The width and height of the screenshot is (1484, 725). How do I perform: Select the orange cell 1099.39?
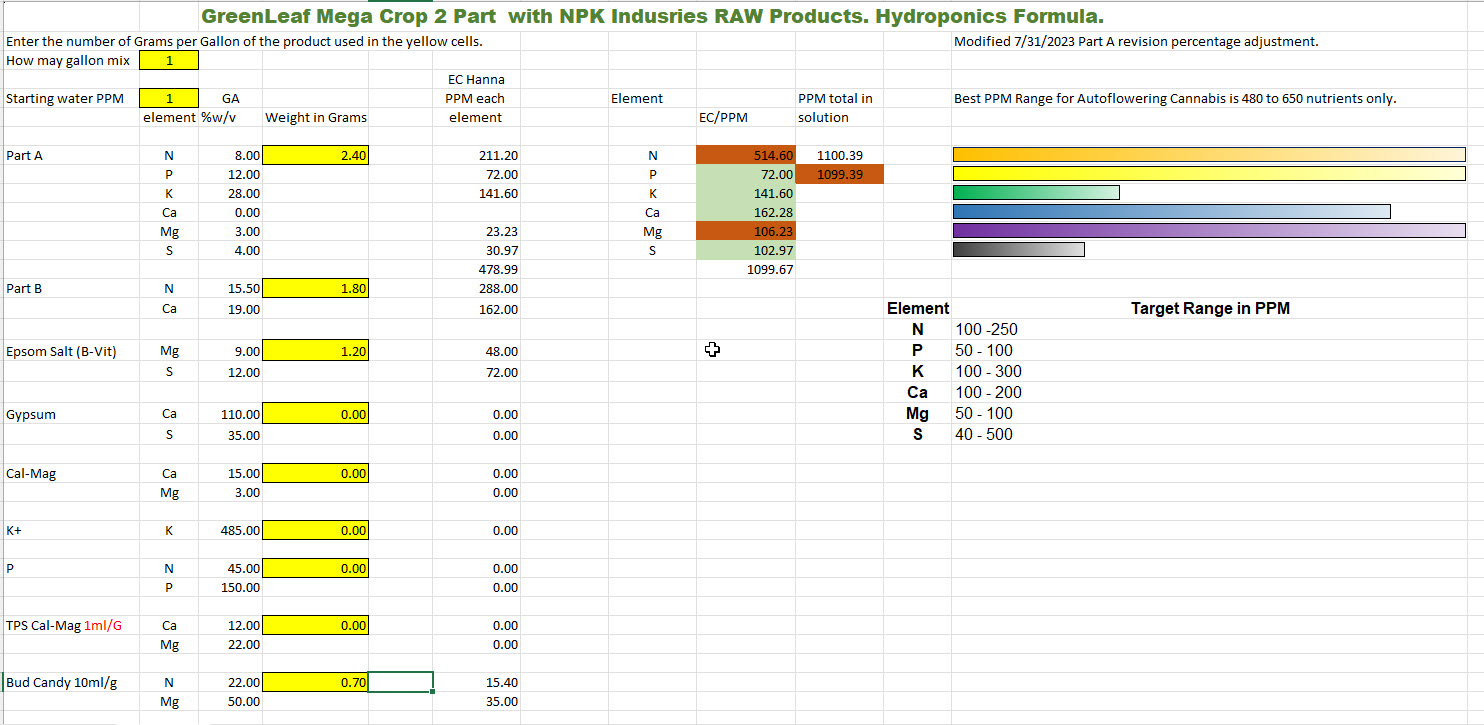(x=840, y=174)
